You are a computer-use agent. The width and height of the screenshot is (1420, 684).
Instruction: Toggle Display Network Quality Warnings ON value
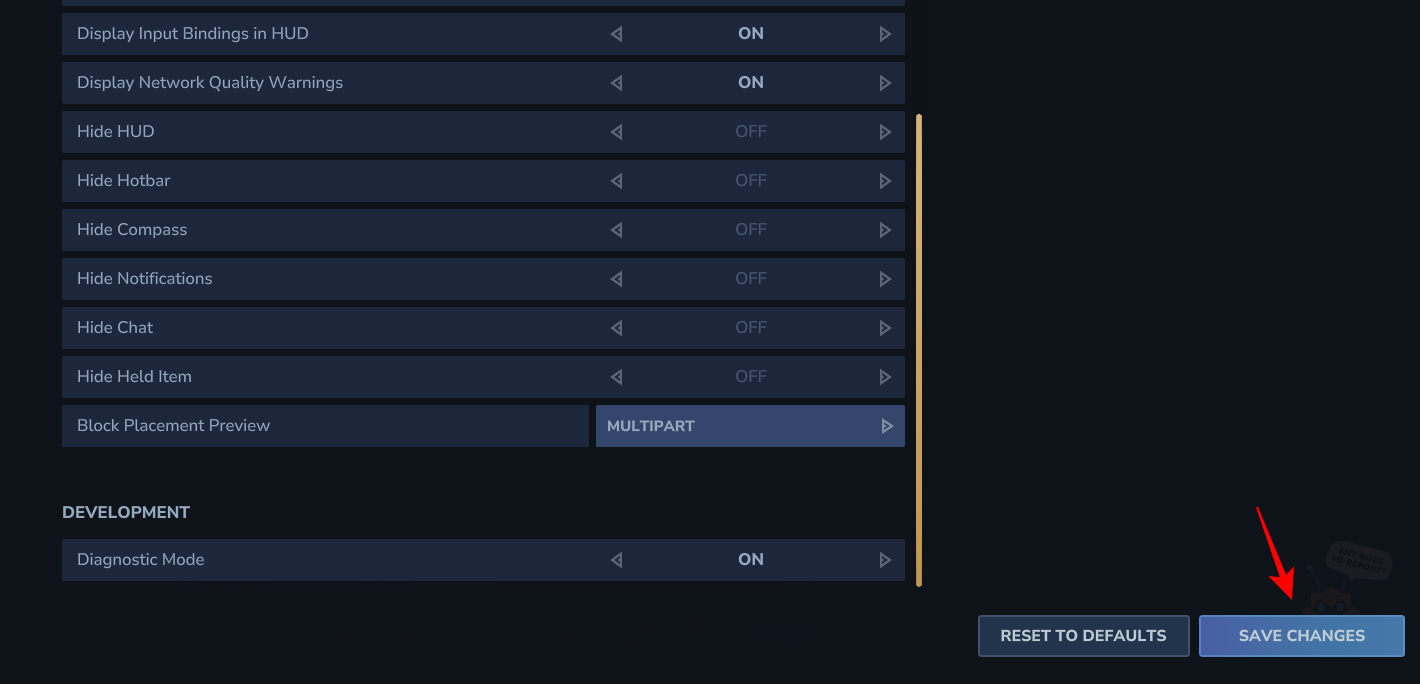point(750,83)
